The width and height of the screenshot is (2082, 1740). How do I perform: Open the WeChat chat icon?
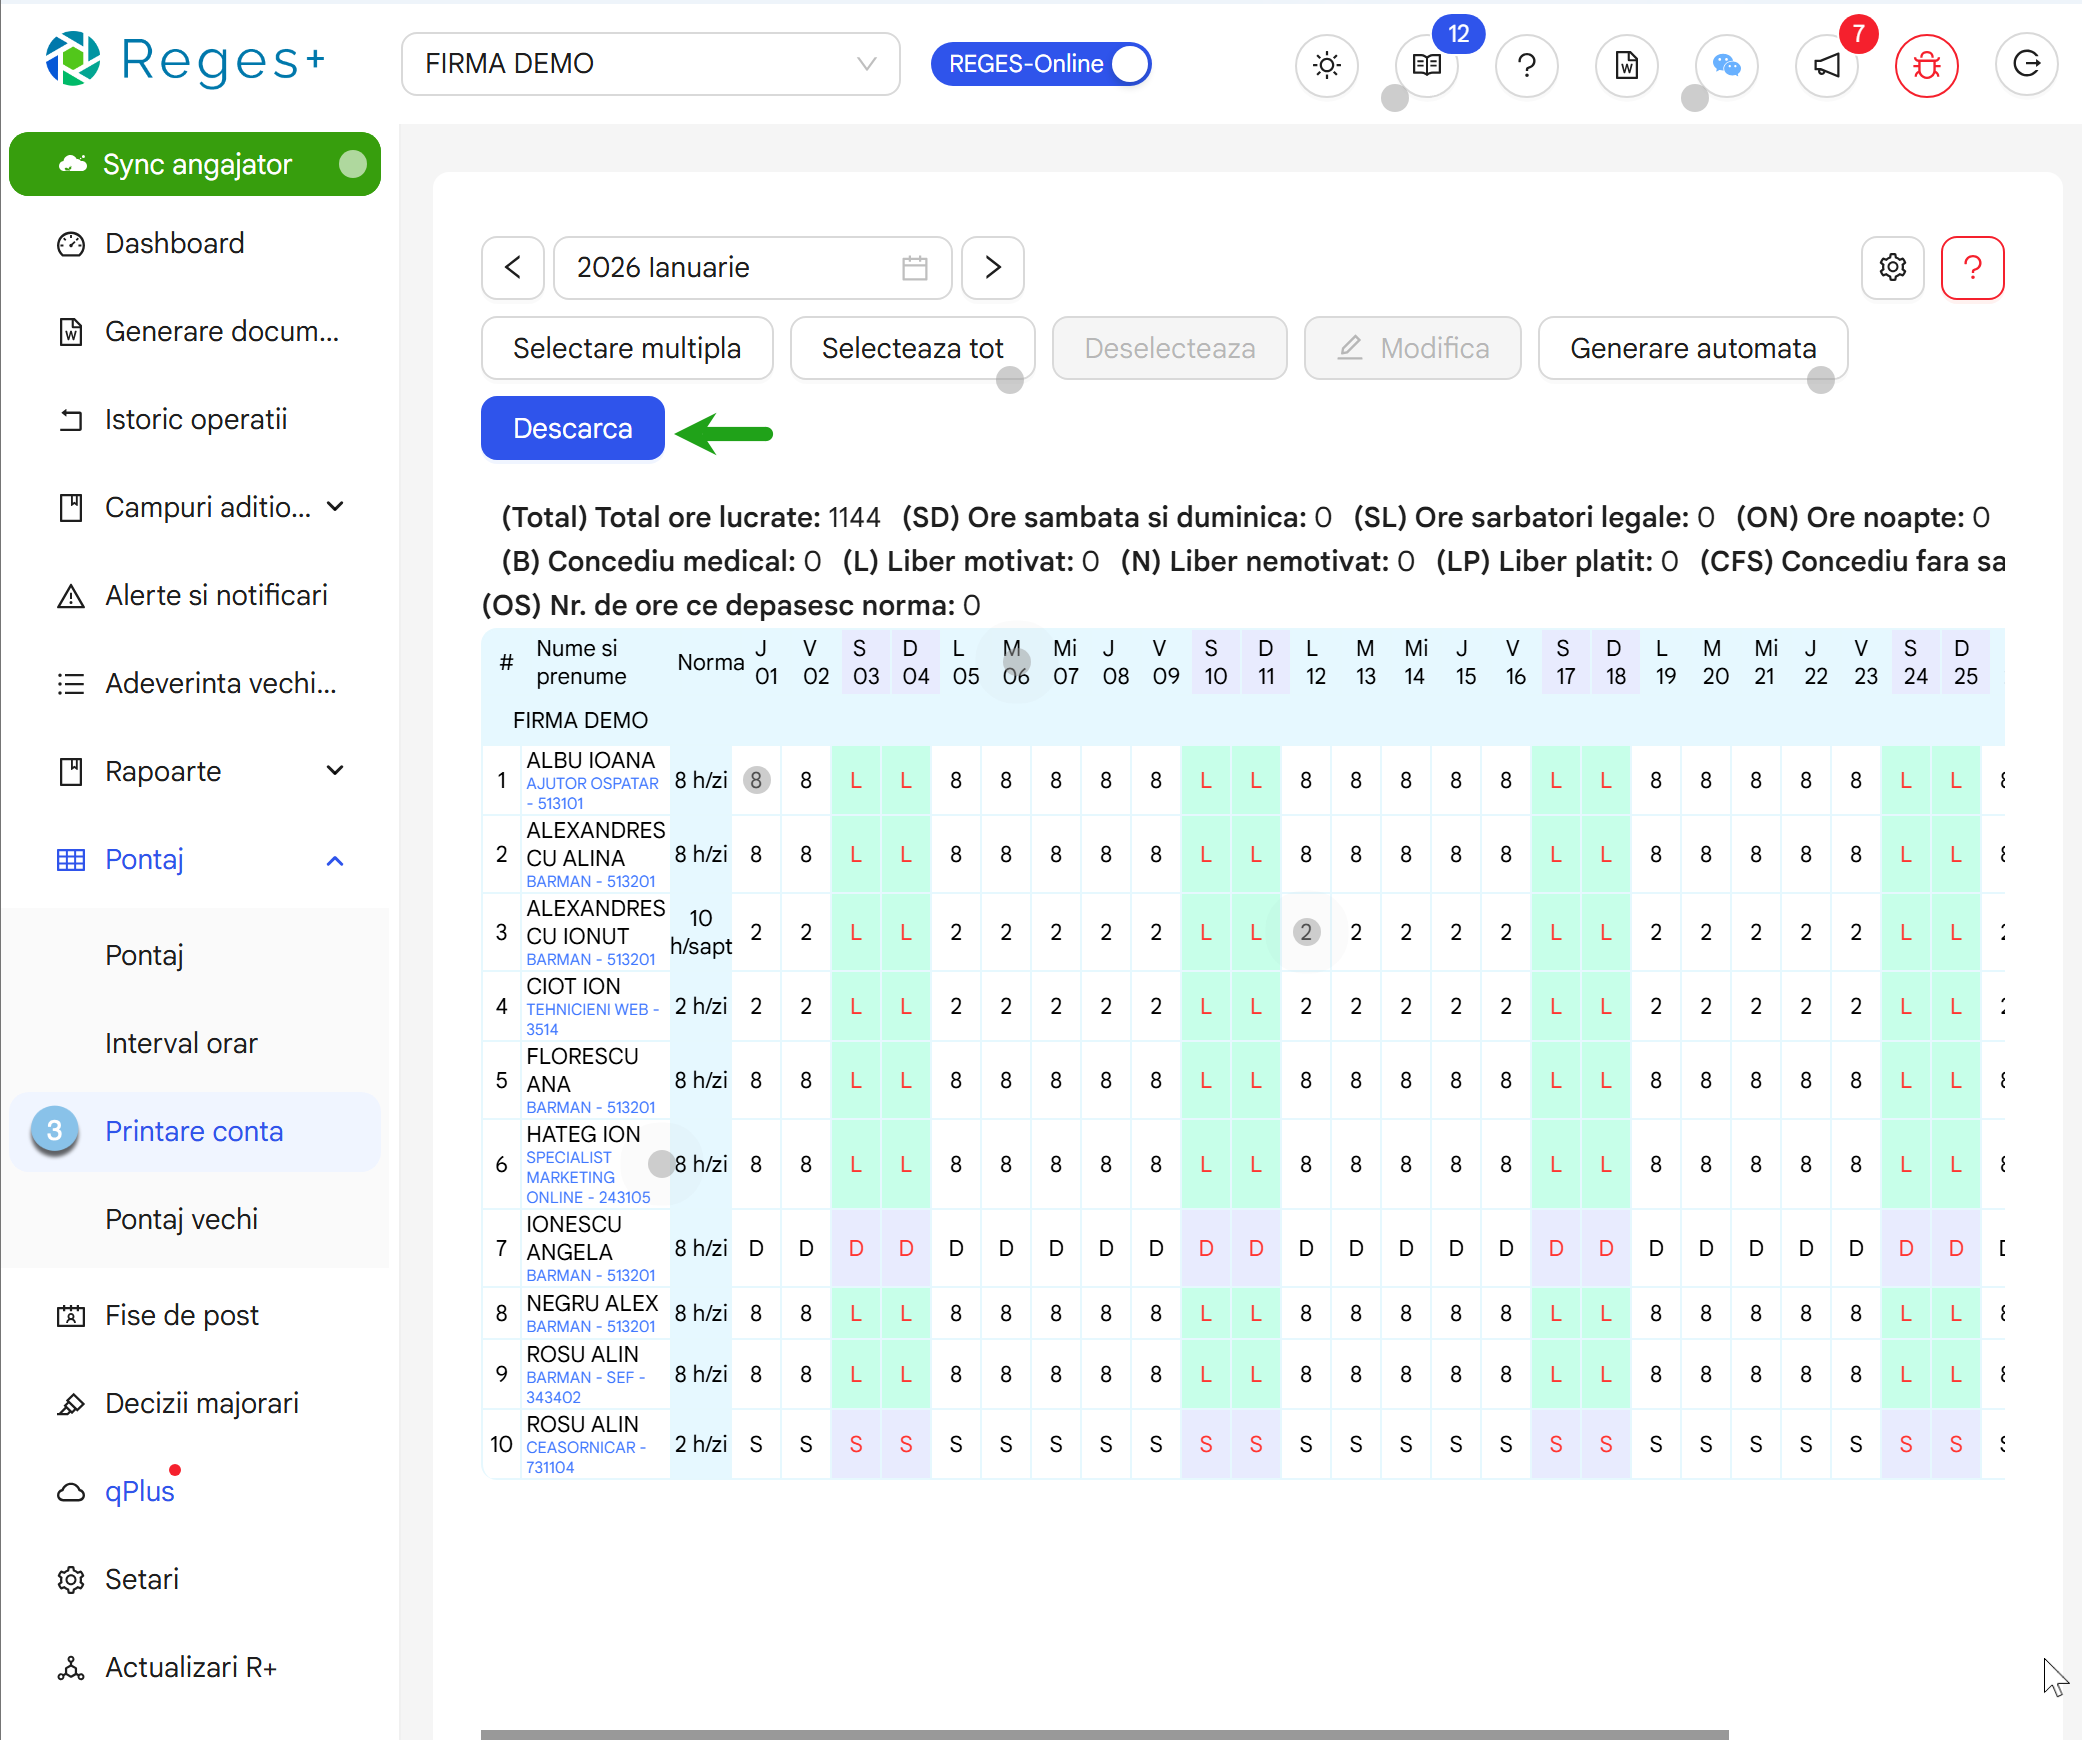1726,65
